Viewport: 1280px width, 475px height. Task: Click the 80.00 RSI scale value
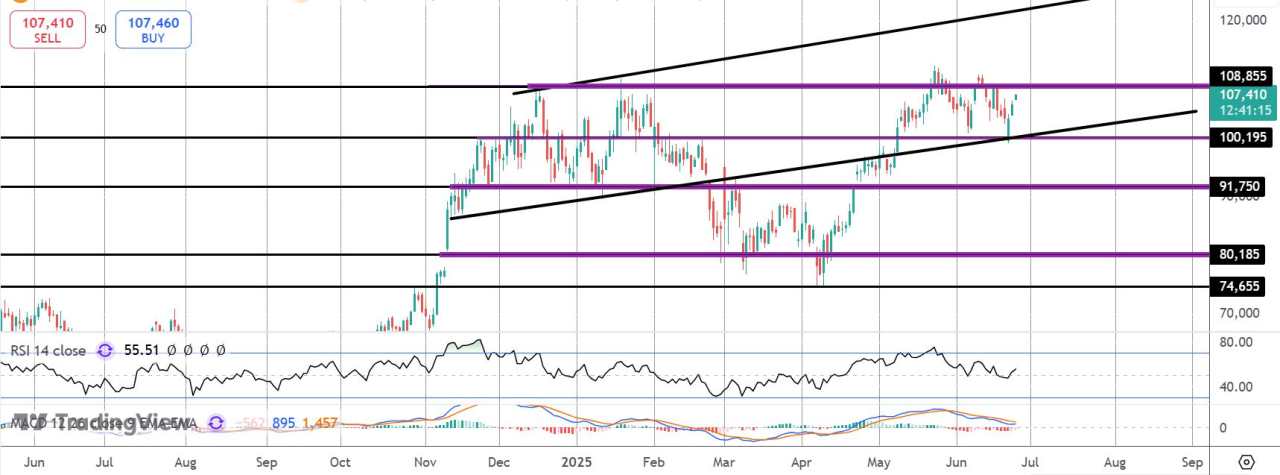tap(1237, 341)
